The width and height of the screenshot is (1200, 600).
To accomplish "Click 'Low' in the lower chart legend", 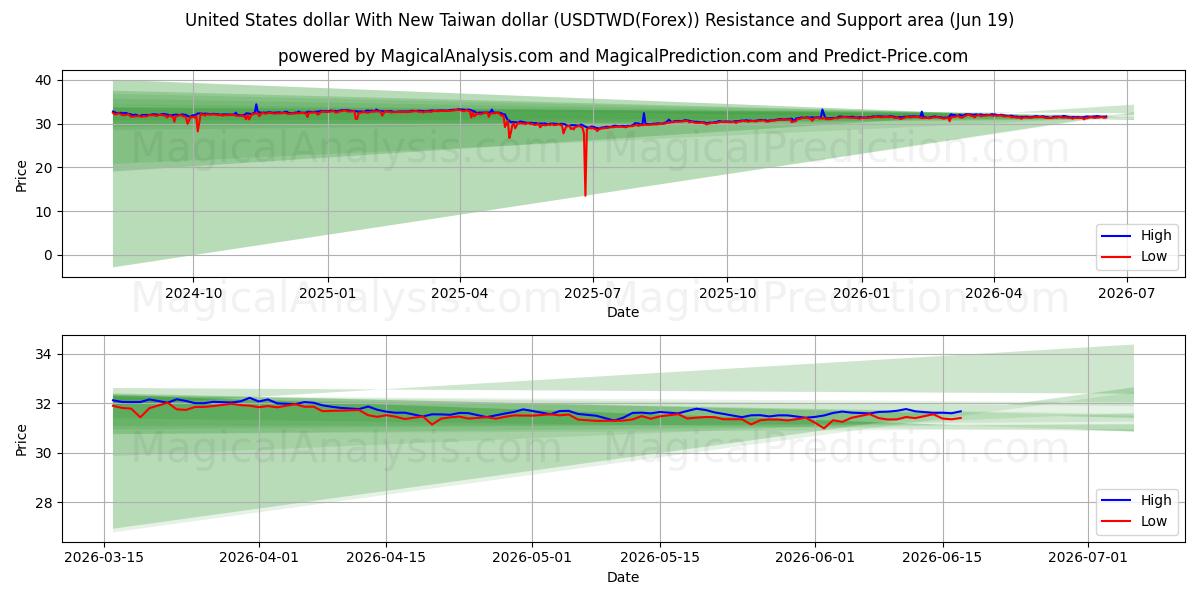I will coord(1154,521).
